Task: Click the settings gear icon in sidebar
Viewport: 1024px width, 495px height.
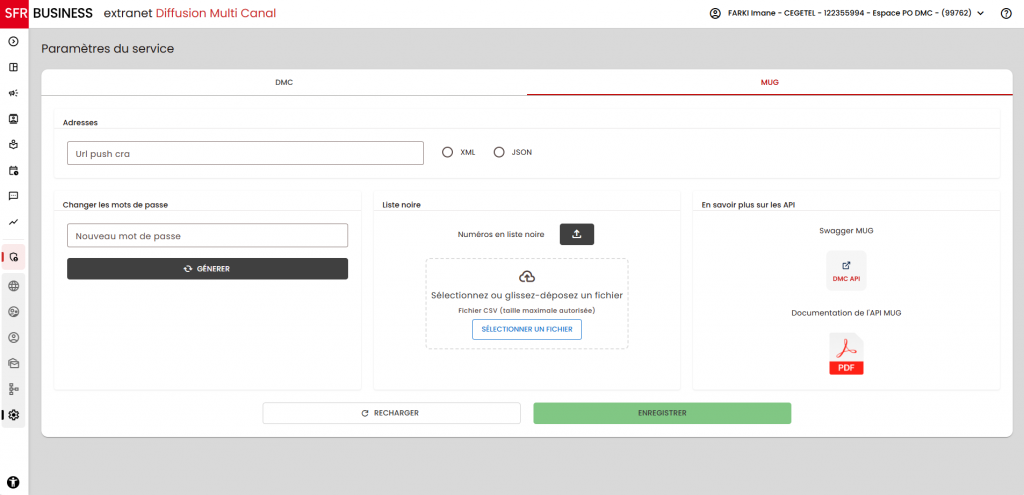Action: [14, 414]
